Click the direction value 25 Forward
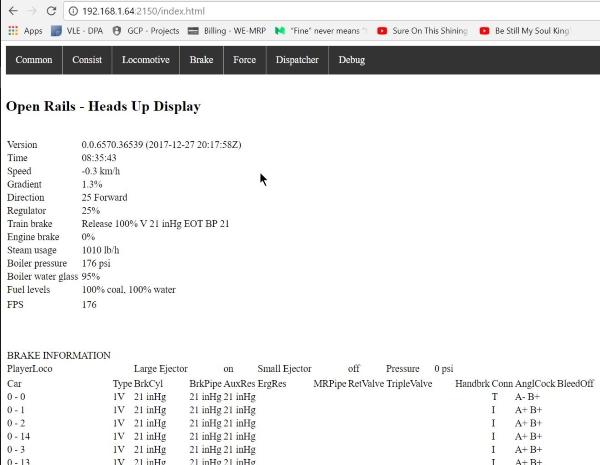Viewport: 600px width, 465px height. (104, 197)
